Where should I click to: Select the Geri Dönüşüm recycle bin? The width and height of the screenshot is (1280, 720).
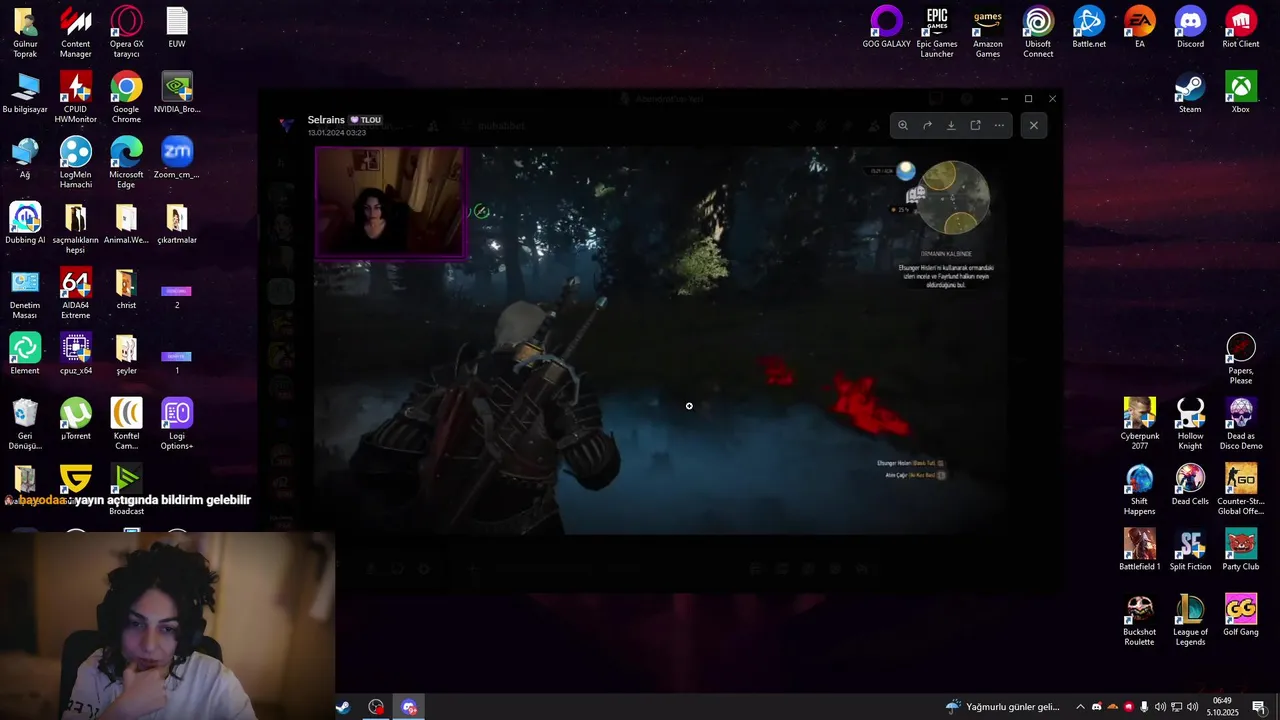tap(25, 424)
